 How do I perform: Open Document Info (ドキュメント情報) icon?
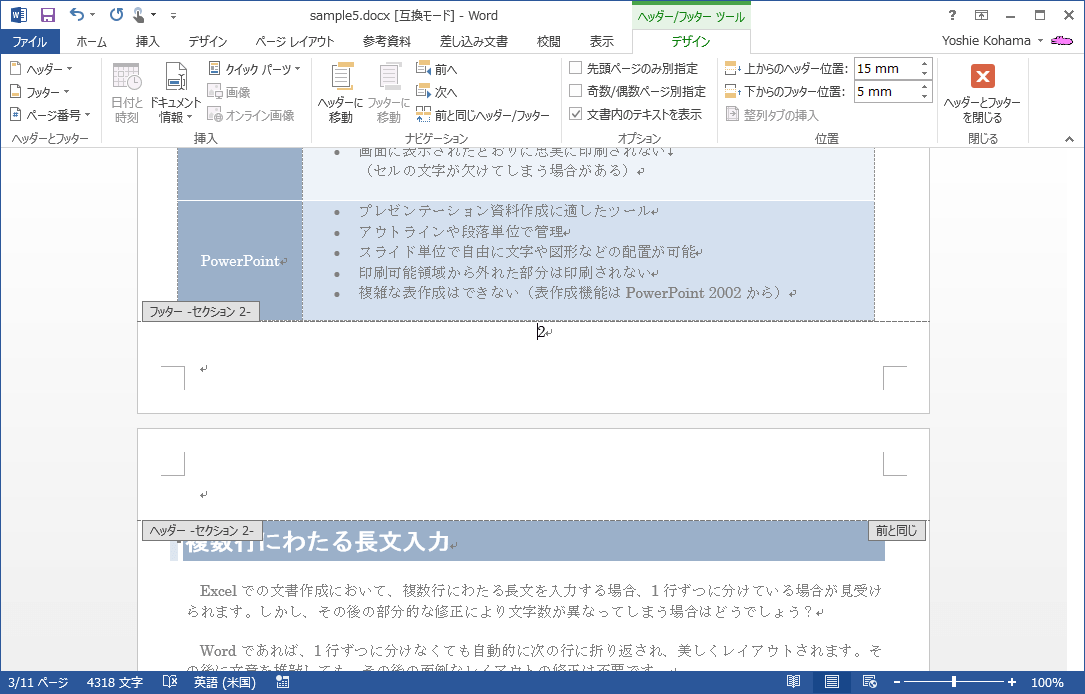(x=176, y=93)
